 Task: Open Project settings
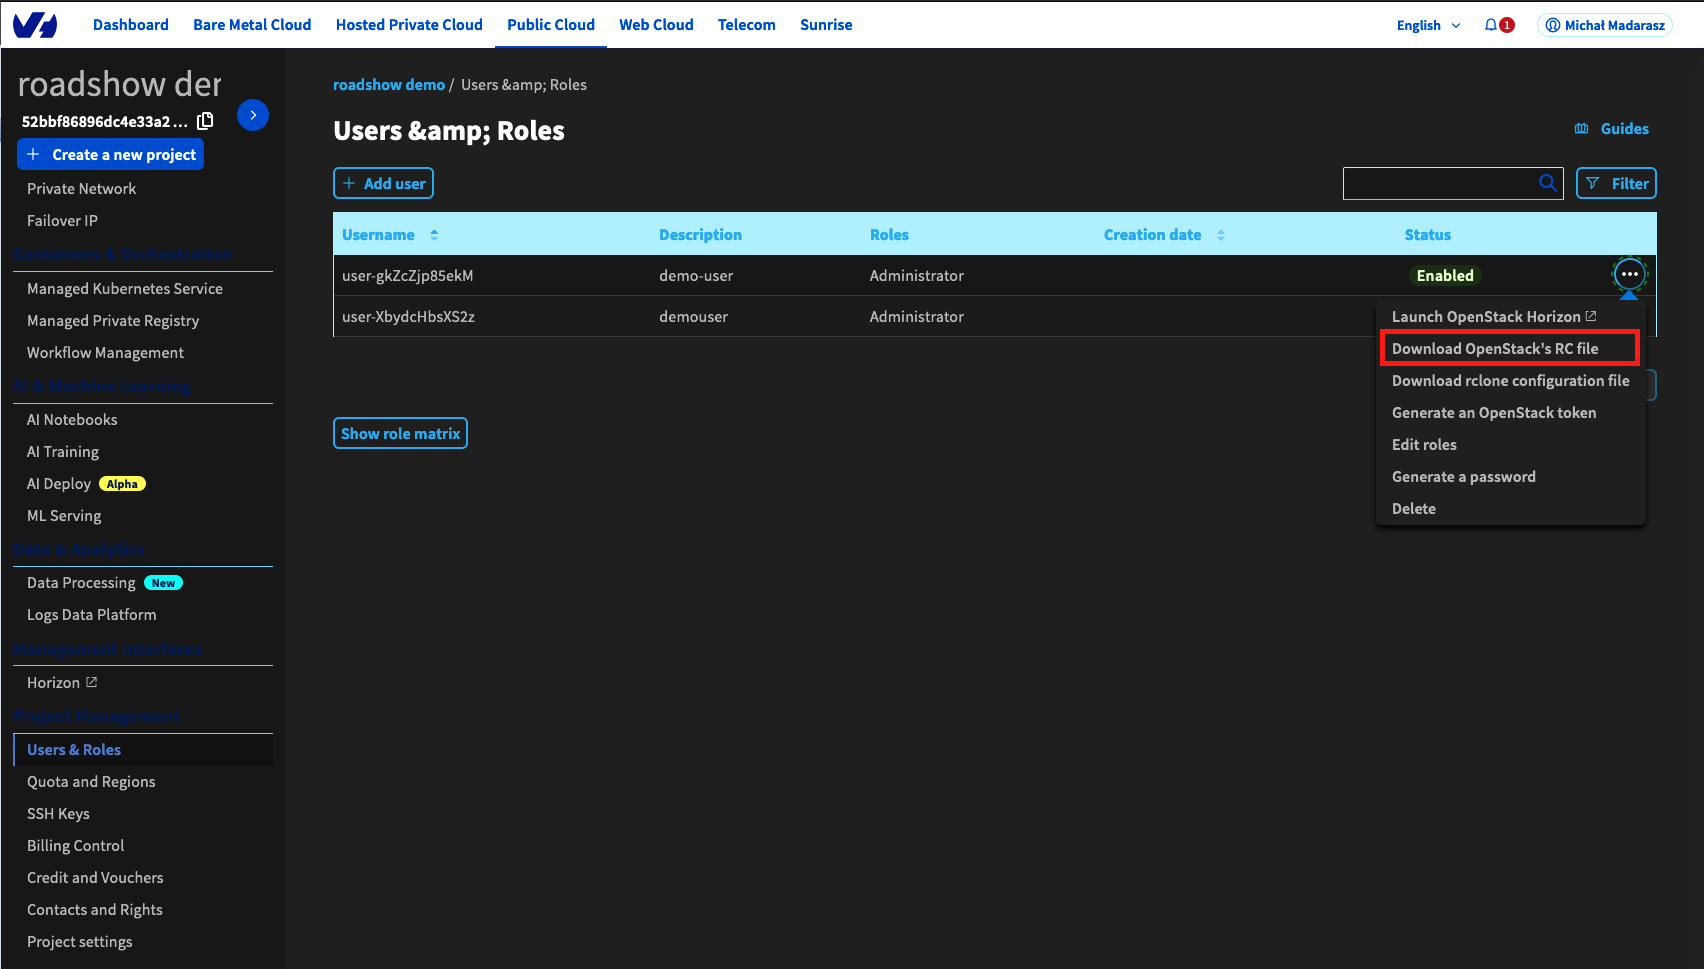point(80,941)
